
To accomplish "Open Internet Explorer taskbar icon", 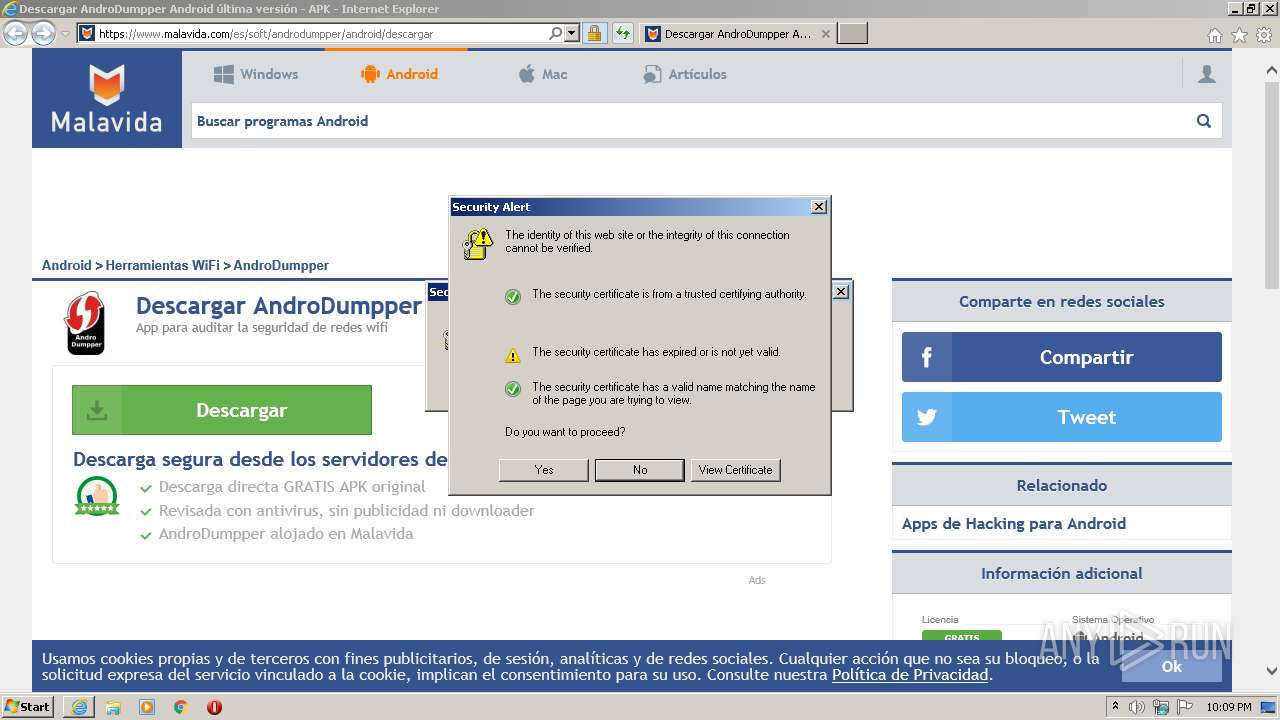I will pyautogui.click(x=79, y=707).
